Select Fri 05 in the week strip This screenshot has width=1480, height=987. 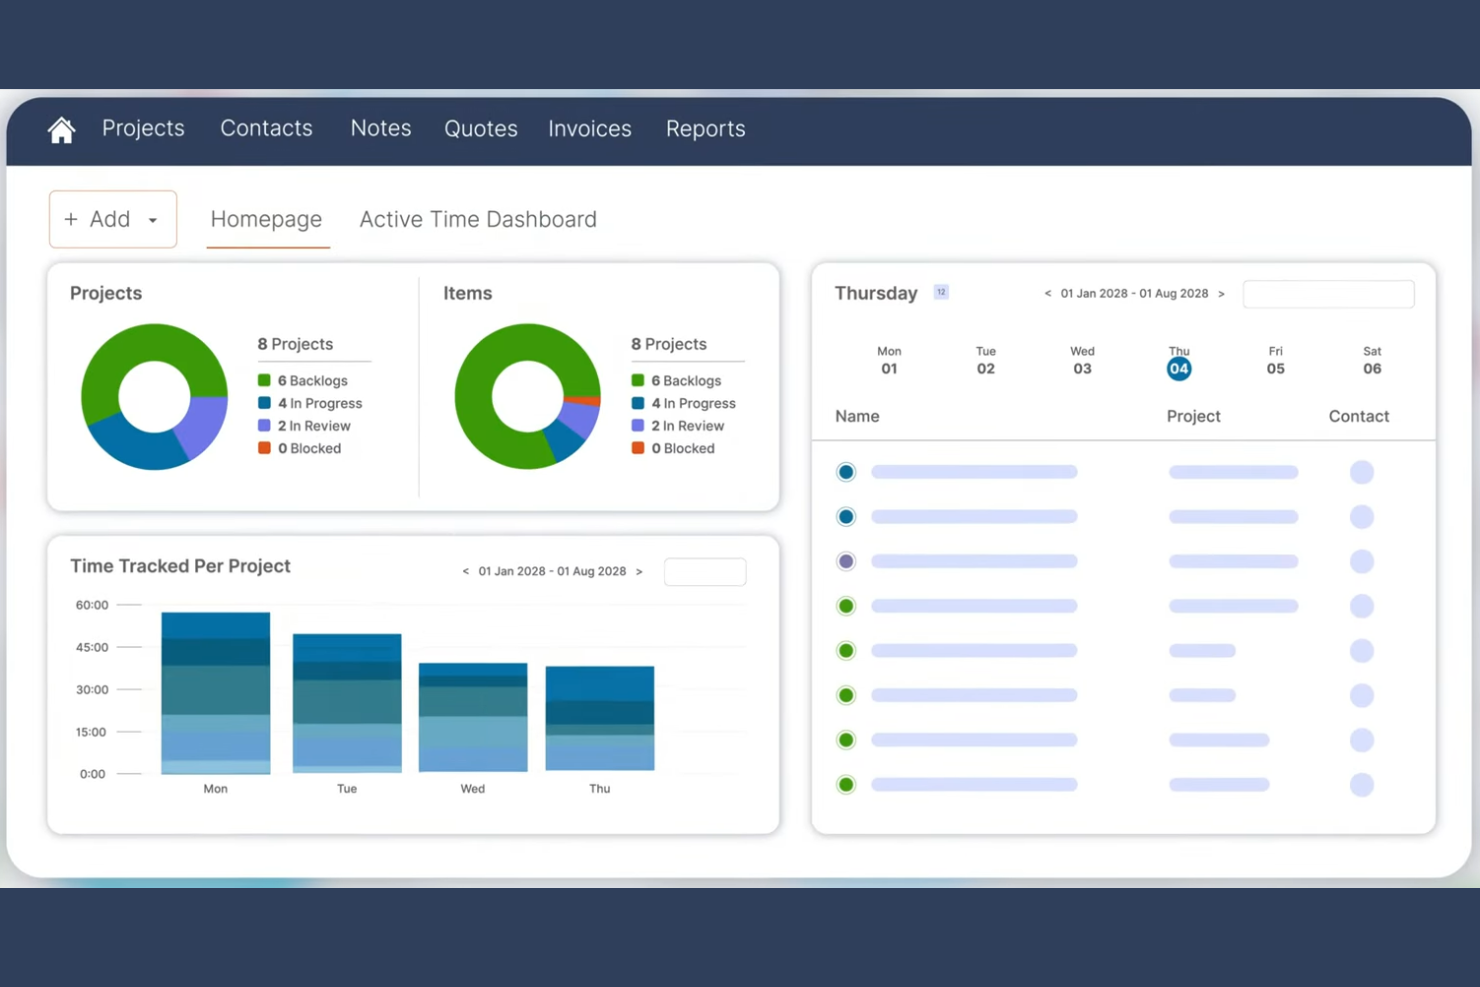[x=1276, y=360]
